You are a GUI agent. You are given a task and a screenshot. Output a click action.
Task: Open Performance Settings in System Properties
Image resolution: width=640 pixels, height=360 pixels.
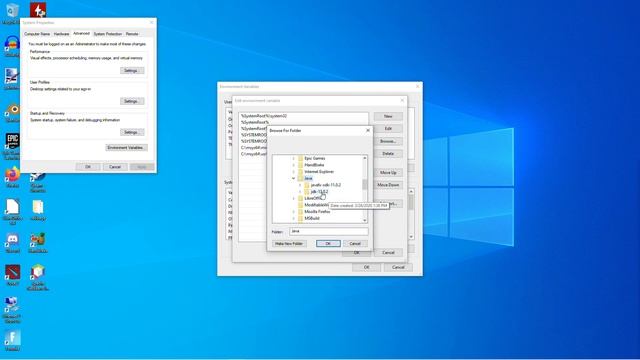point(132,71)
